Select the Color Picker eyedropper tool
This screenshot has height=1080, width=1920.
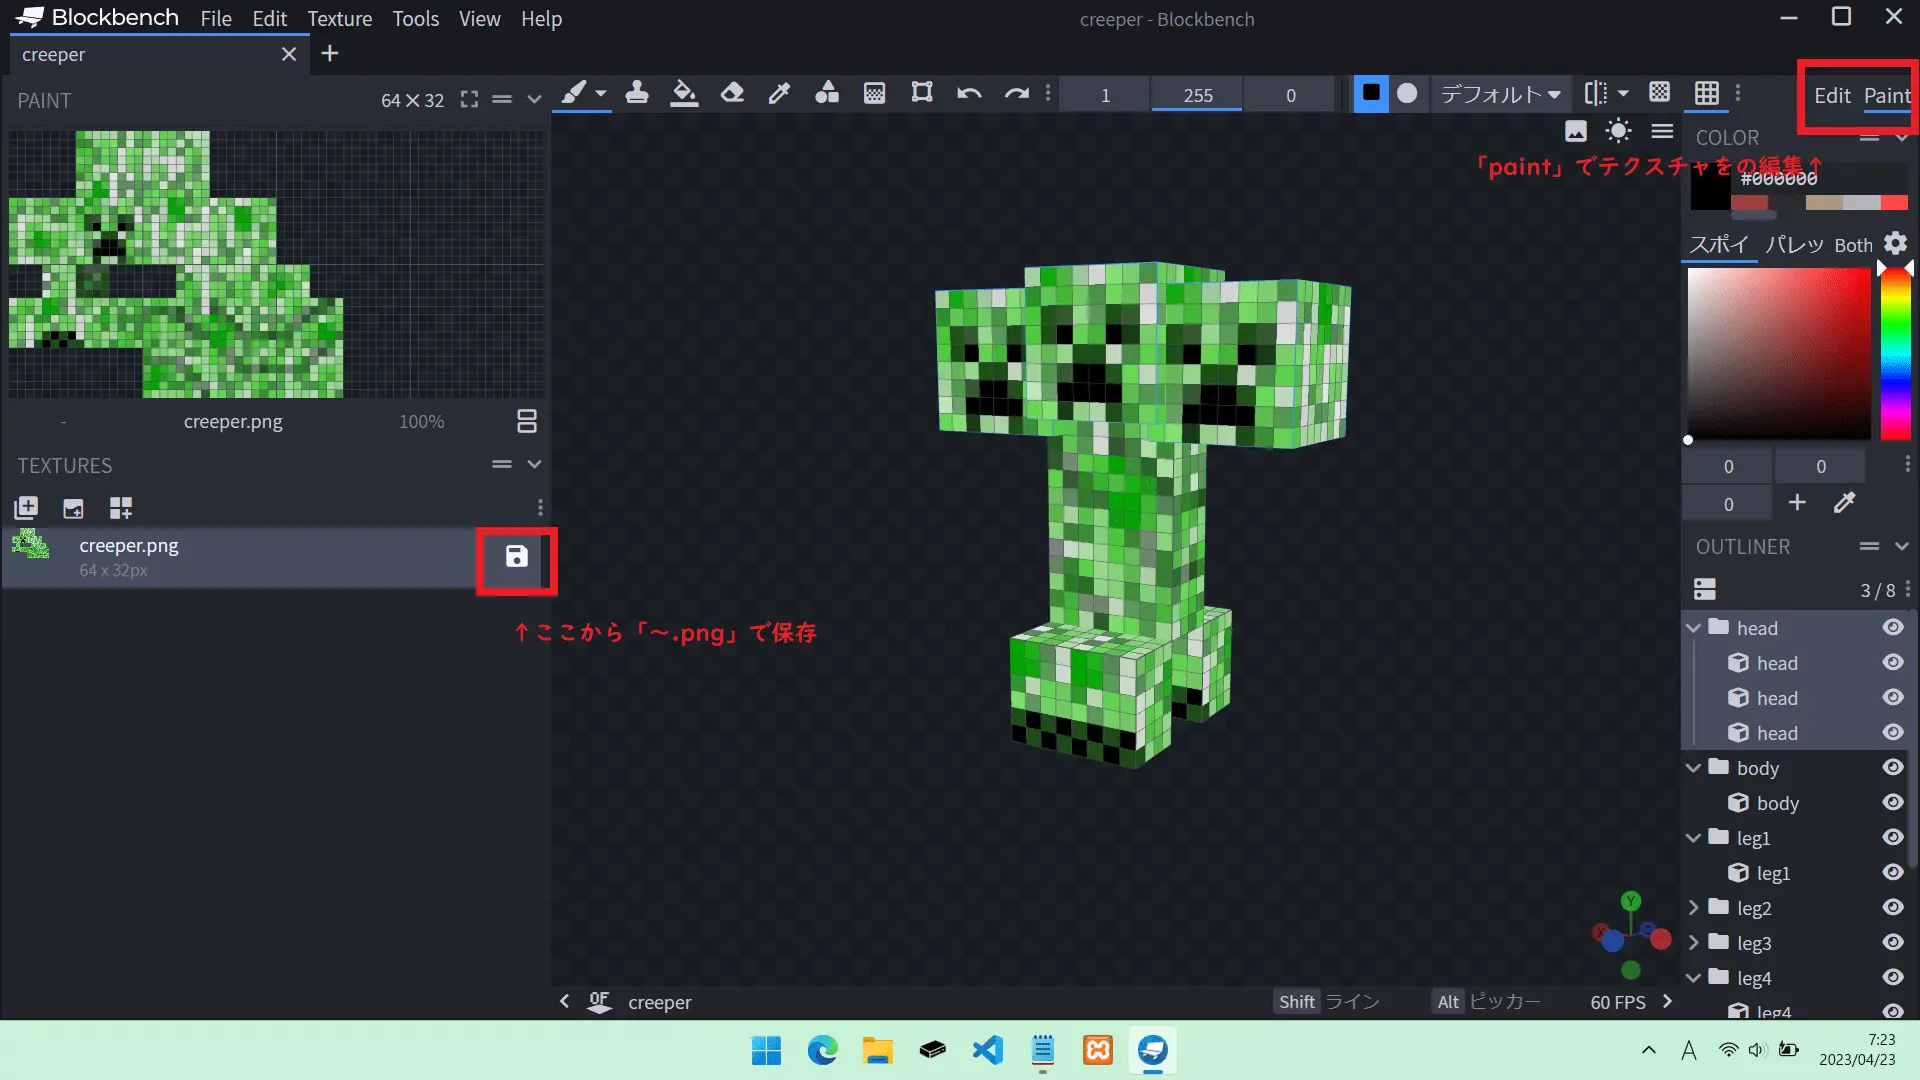pyautogui.click(x=779, y=94)
